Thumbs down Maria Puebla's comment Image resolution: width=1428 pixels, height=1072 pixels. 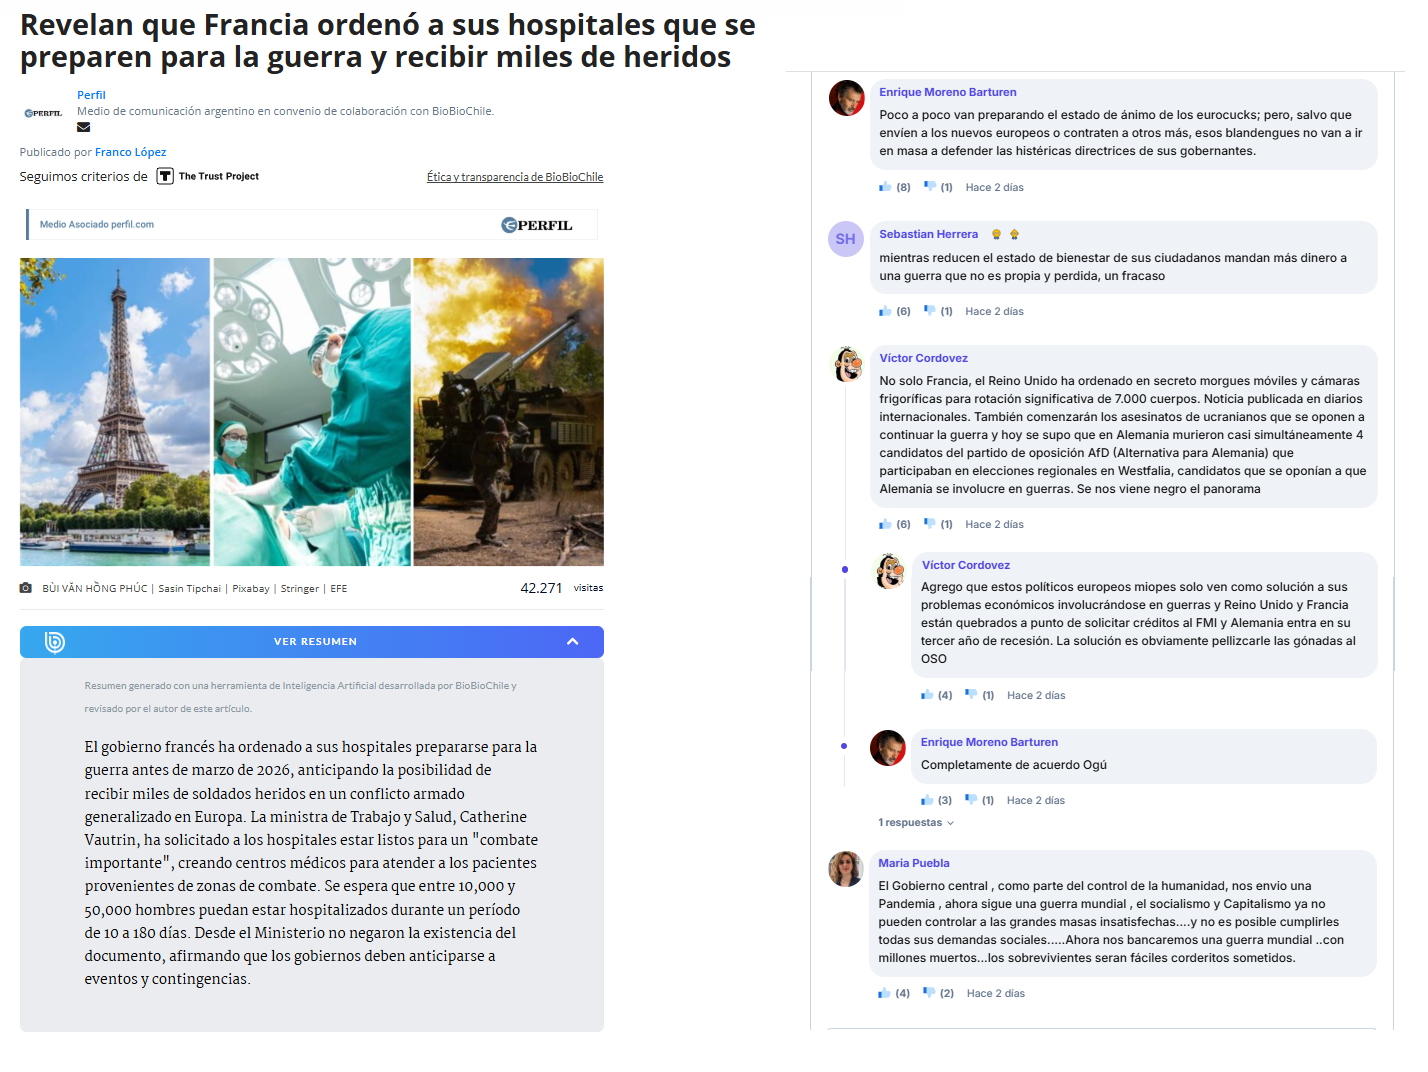(x=928, y=993)
